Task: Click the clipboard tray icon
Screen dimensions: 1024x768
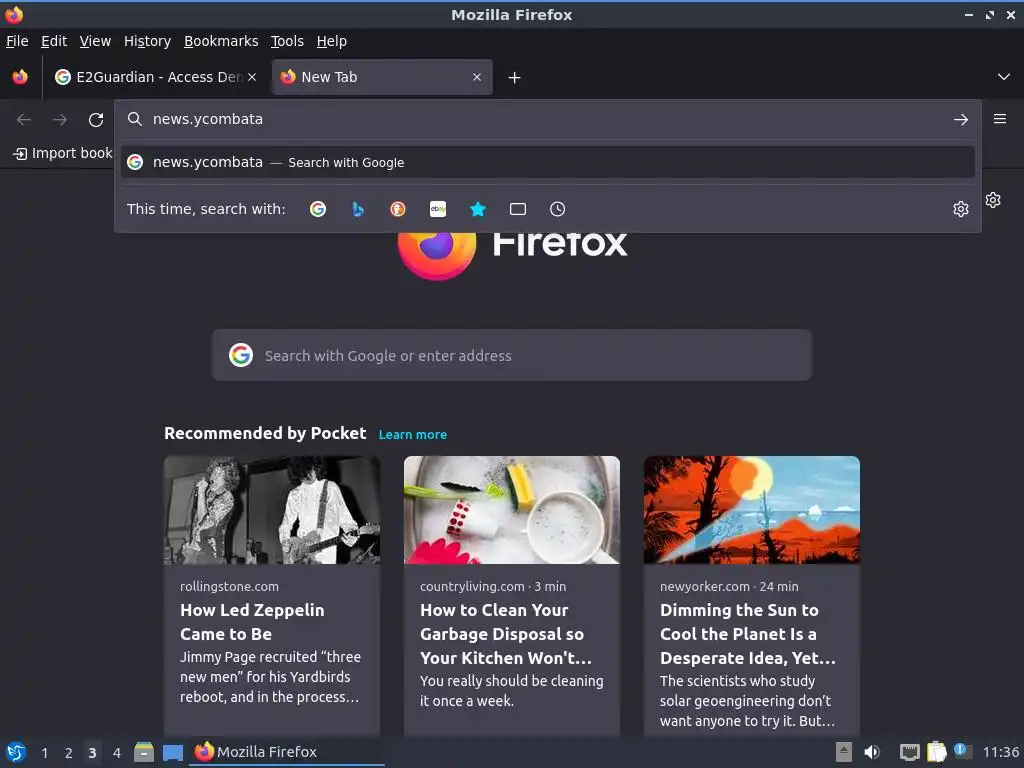Action: pyautogui.click(x=936, y=752)
